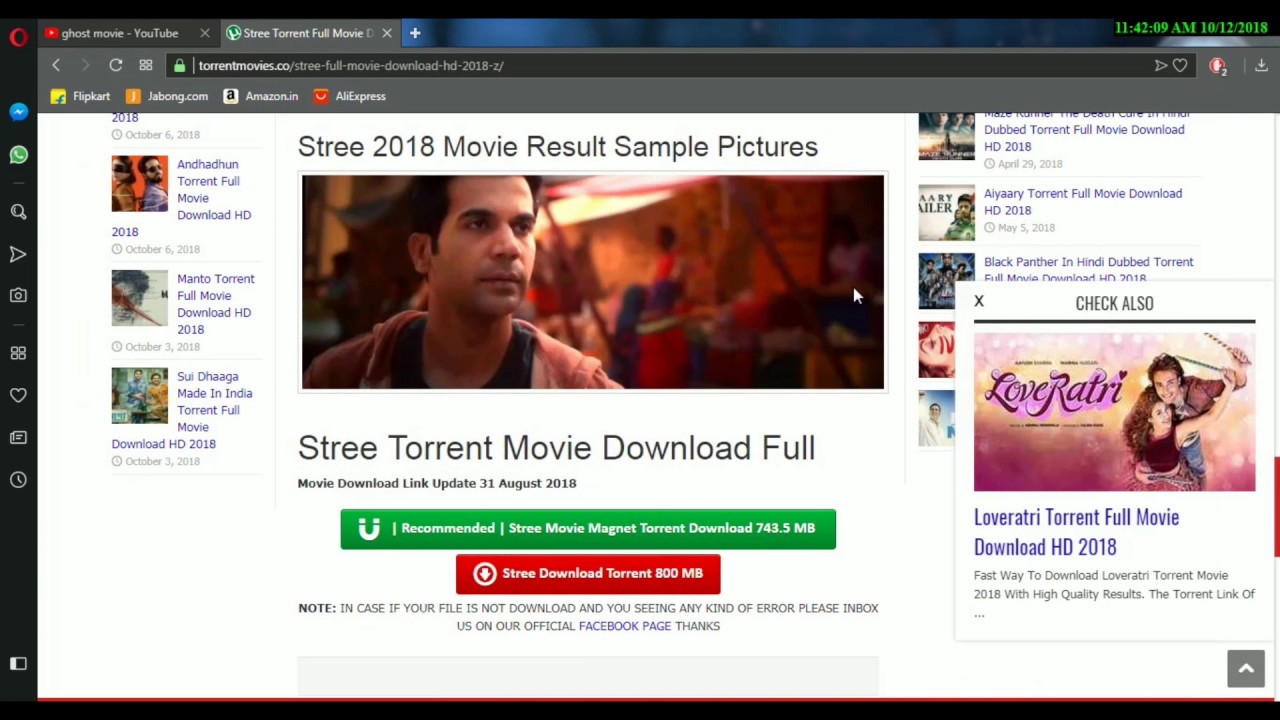Close the Stree Torrent tab
Screen dimensions: 1280x720
[x=387, y=33]
